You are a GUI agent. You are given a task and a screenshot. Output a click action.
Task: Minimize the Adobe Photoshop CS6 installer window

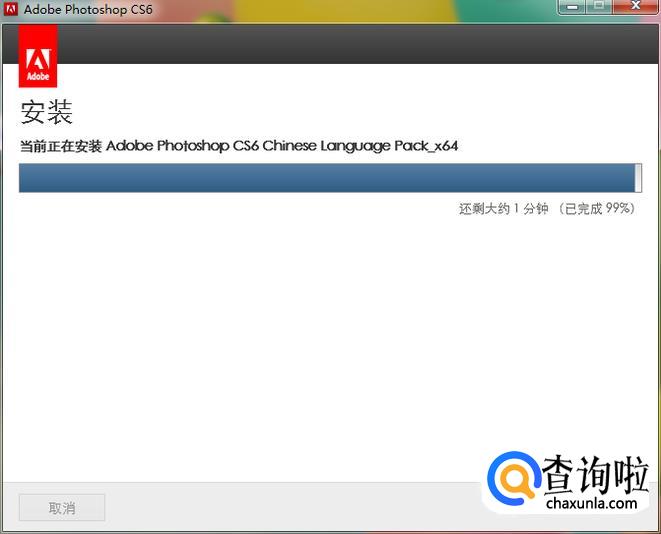[572, 7]
